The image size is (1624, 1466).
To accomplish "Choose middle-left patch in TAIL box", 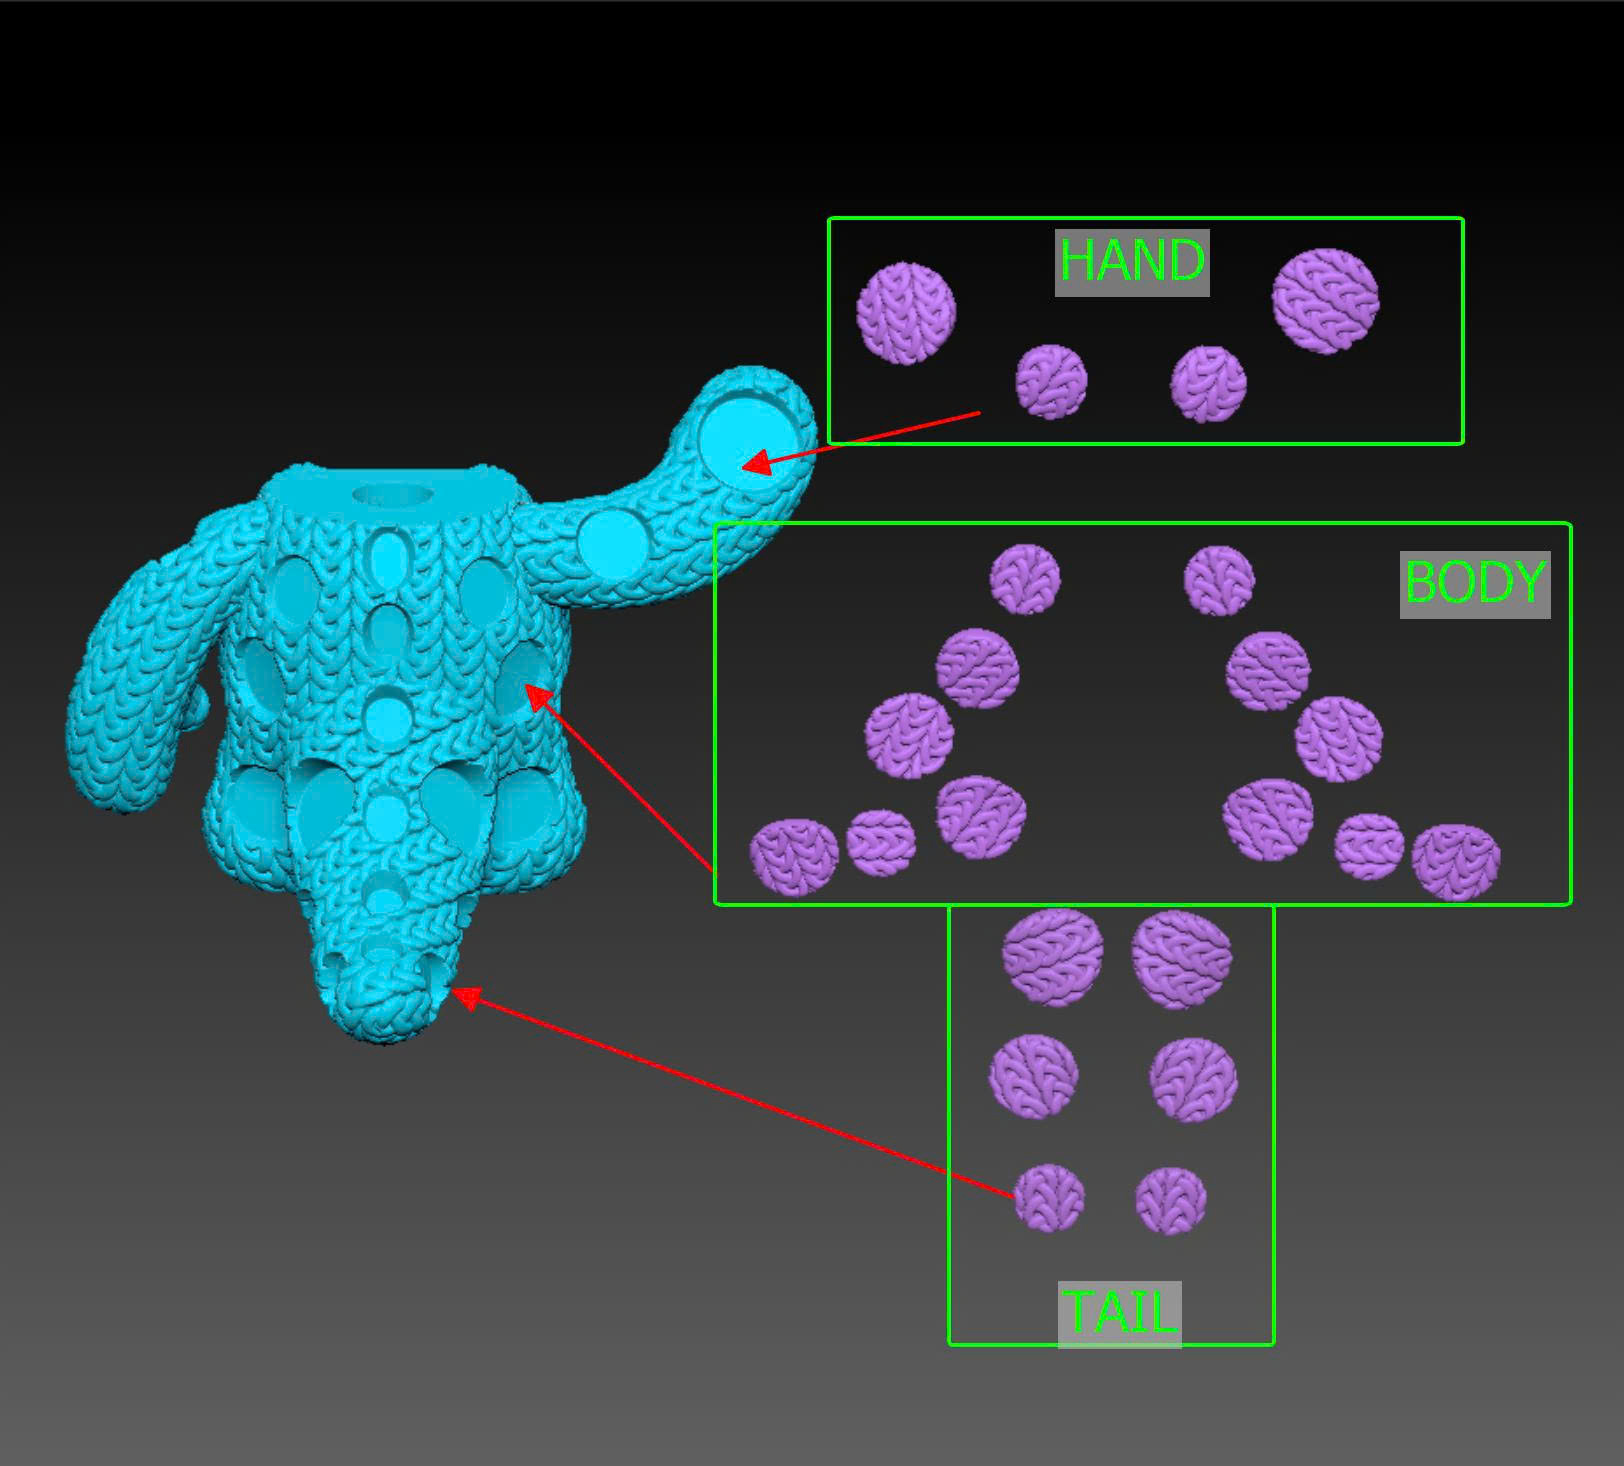I will click(1033, 1076).
